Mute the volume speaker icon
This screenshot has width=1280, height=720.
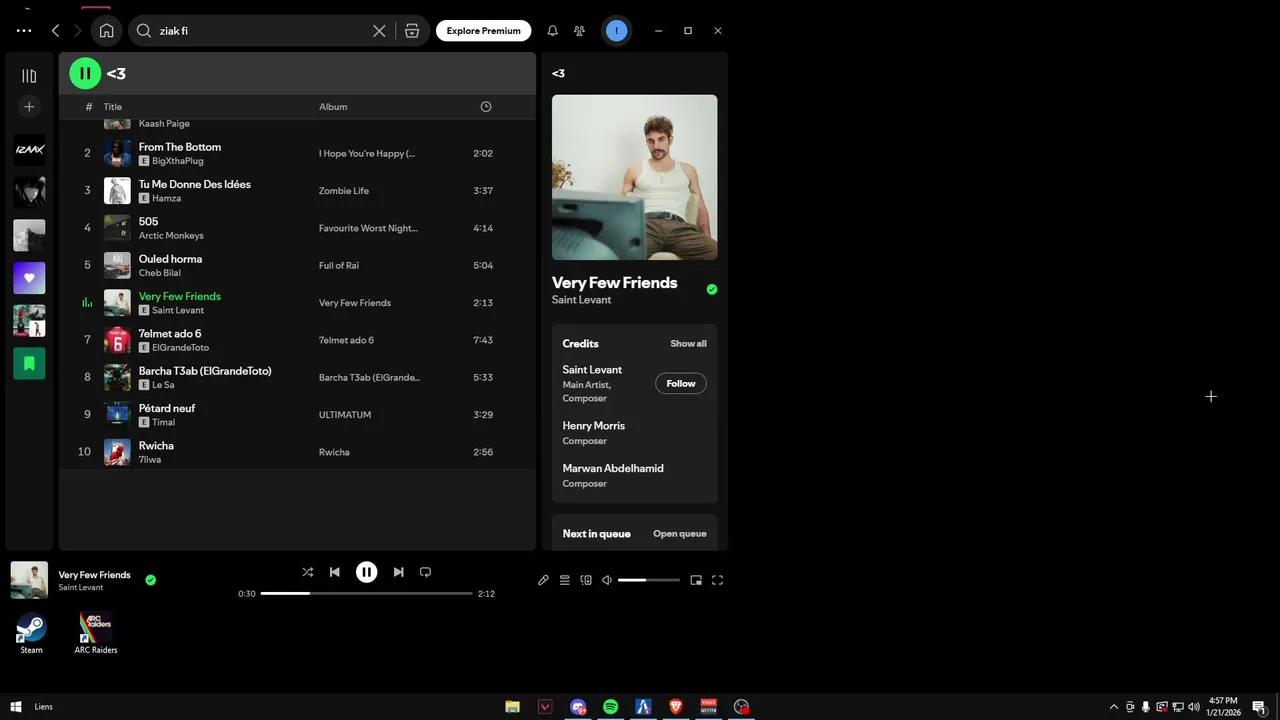click(x=606, y=580)
